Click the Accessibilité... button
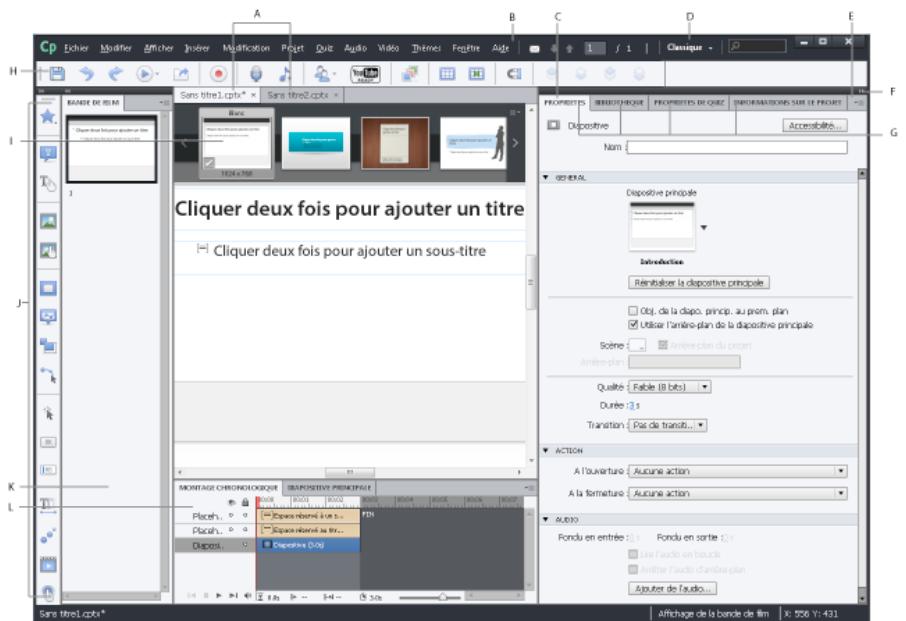 point(815,125)
